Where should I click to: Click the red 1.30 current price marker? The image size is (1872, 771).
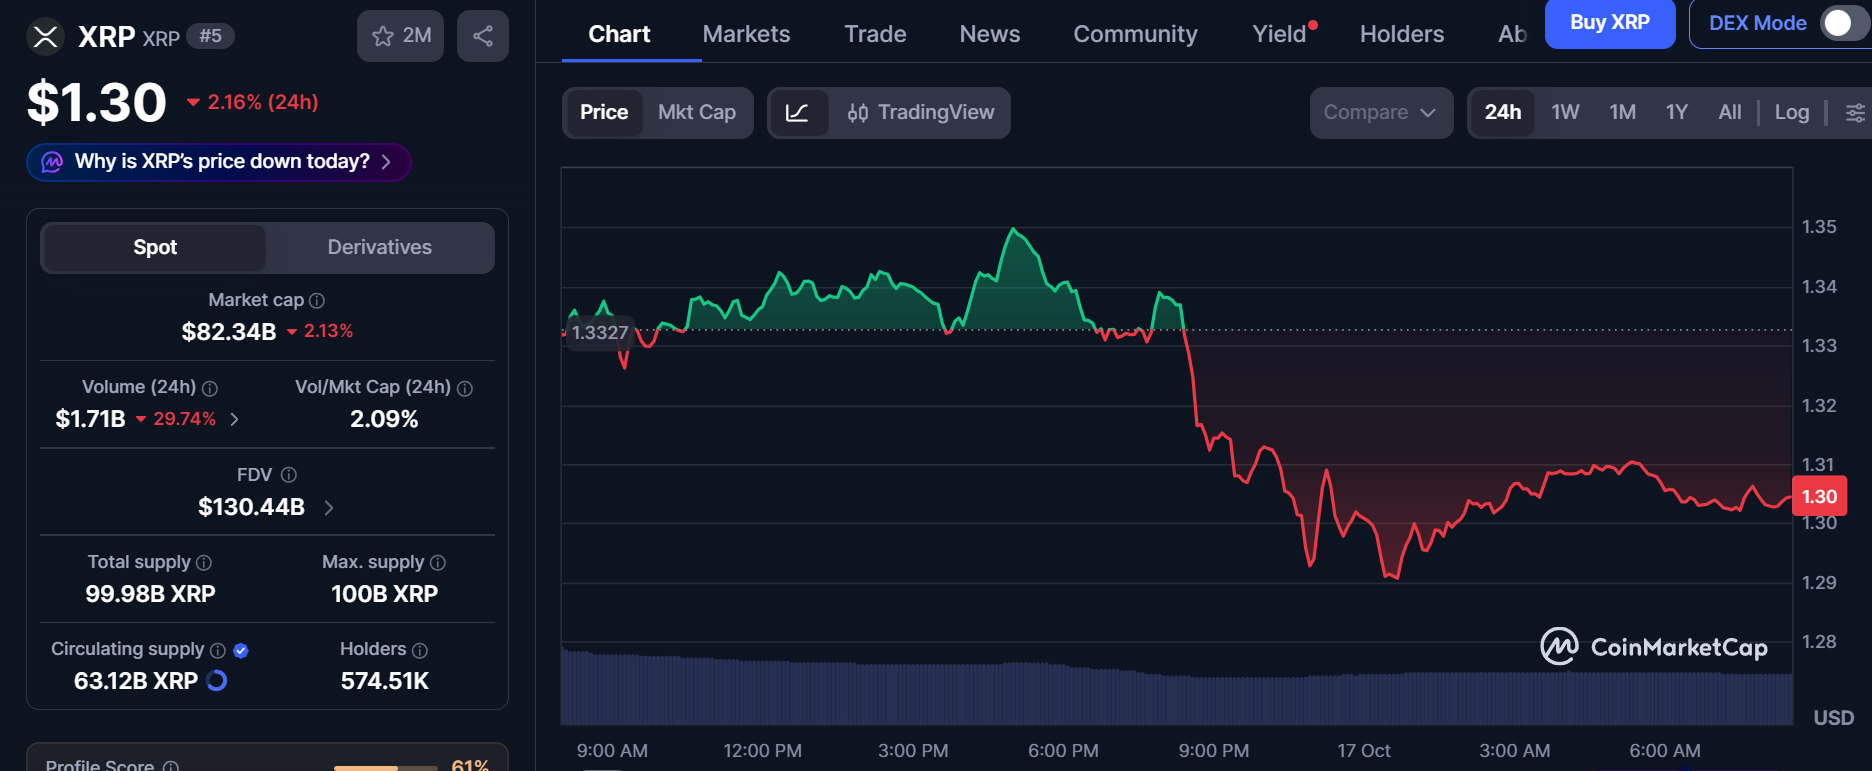click(1819, 496)
